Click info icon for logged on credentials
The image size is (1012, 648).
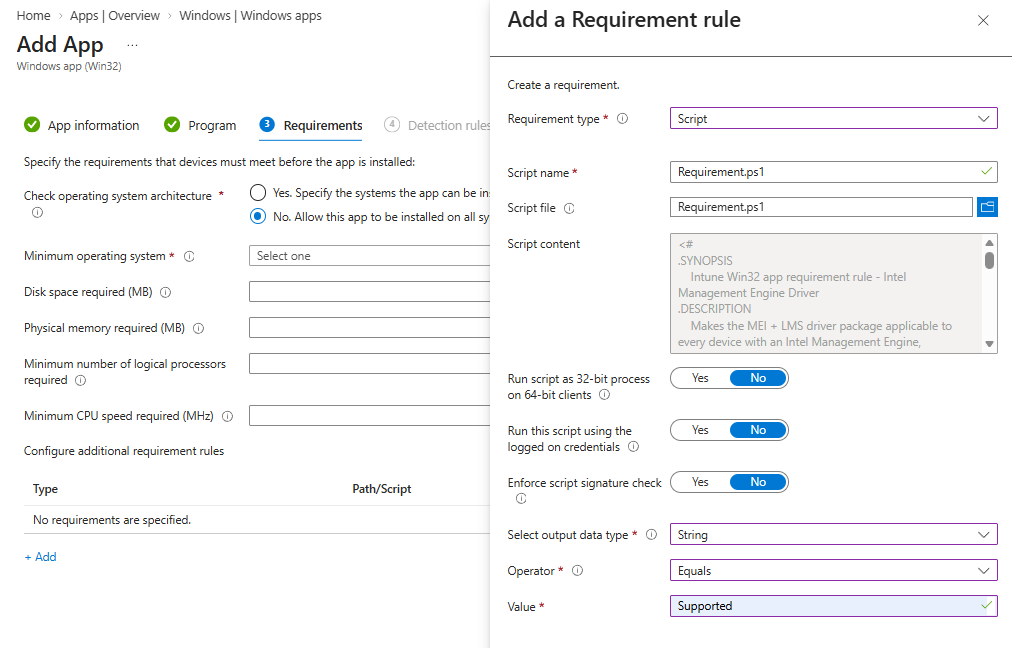click(x=634, y=447)
